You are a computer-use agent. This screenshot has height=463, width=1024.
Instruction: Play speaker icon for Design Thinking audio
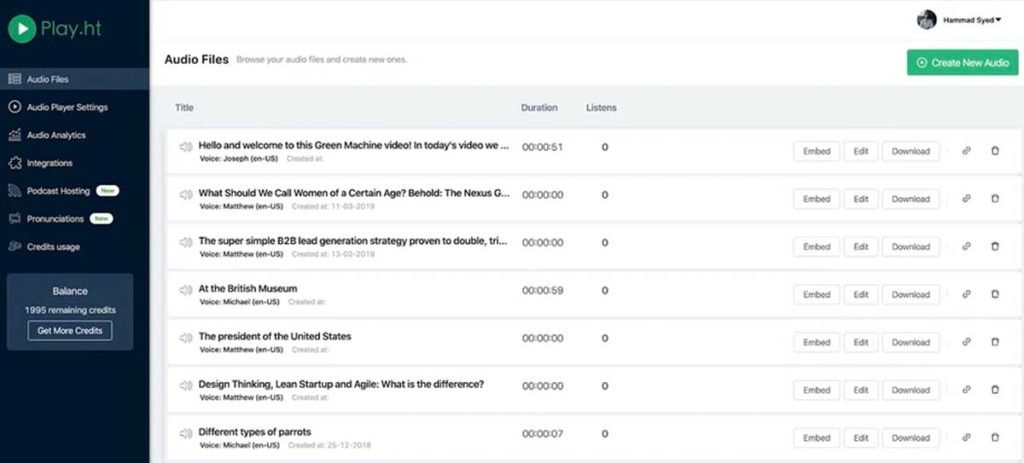coord(185,385)
